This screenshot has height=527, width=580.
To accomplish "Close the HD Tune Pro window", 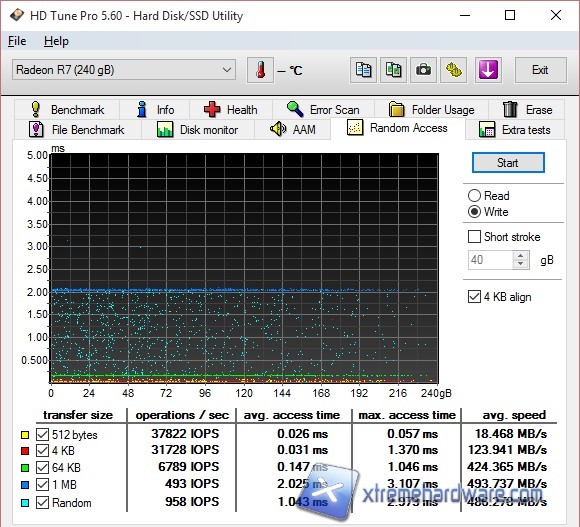I will pos(556,16).
